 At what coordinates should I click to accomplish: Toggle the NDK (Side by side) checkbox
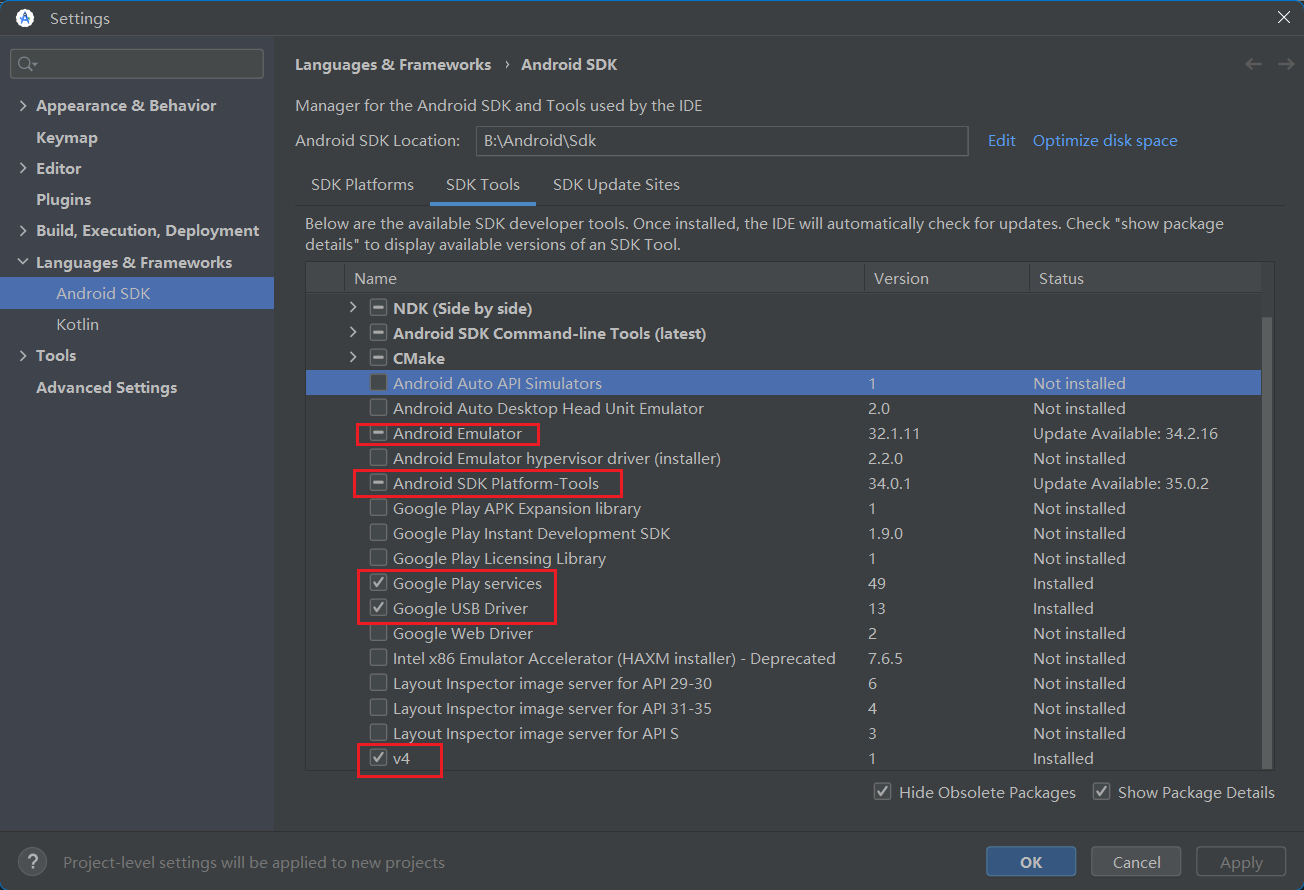378,308
